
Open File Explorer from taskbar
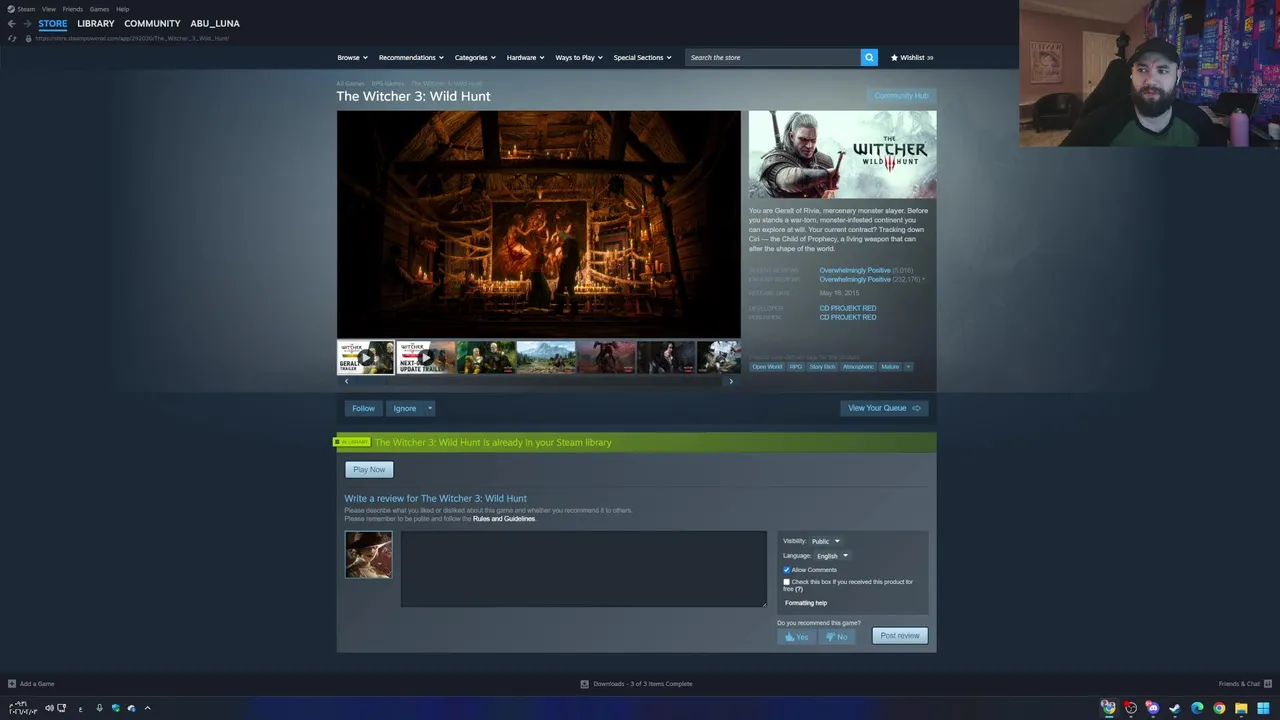click(1241, 708)
